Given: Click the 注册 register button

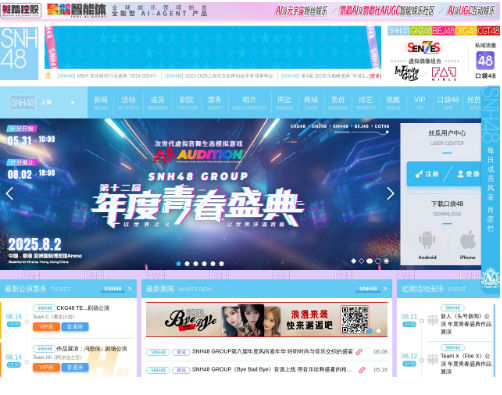Looking at the screenshot, I should click(427, 174).
